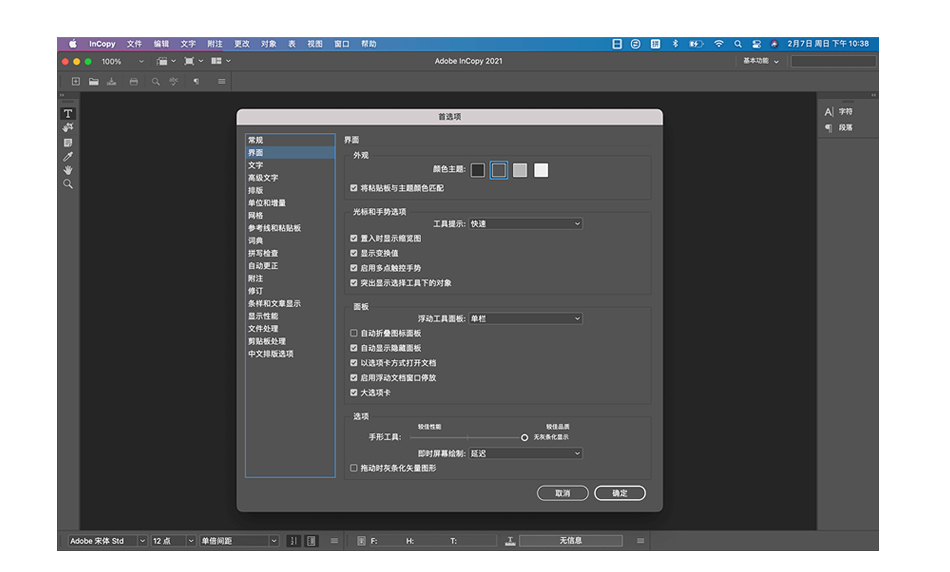This screenshot has width=950, height=572.
Task: Choose the lightest color theme swatch
Action: (541, 170)
